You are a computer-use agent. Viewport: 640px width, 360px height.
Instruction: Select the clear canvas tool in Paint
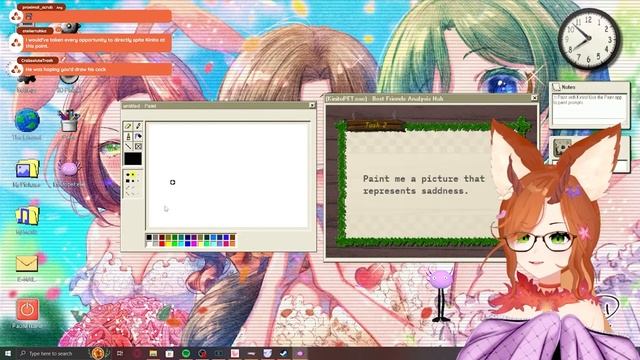pos(138,147)
